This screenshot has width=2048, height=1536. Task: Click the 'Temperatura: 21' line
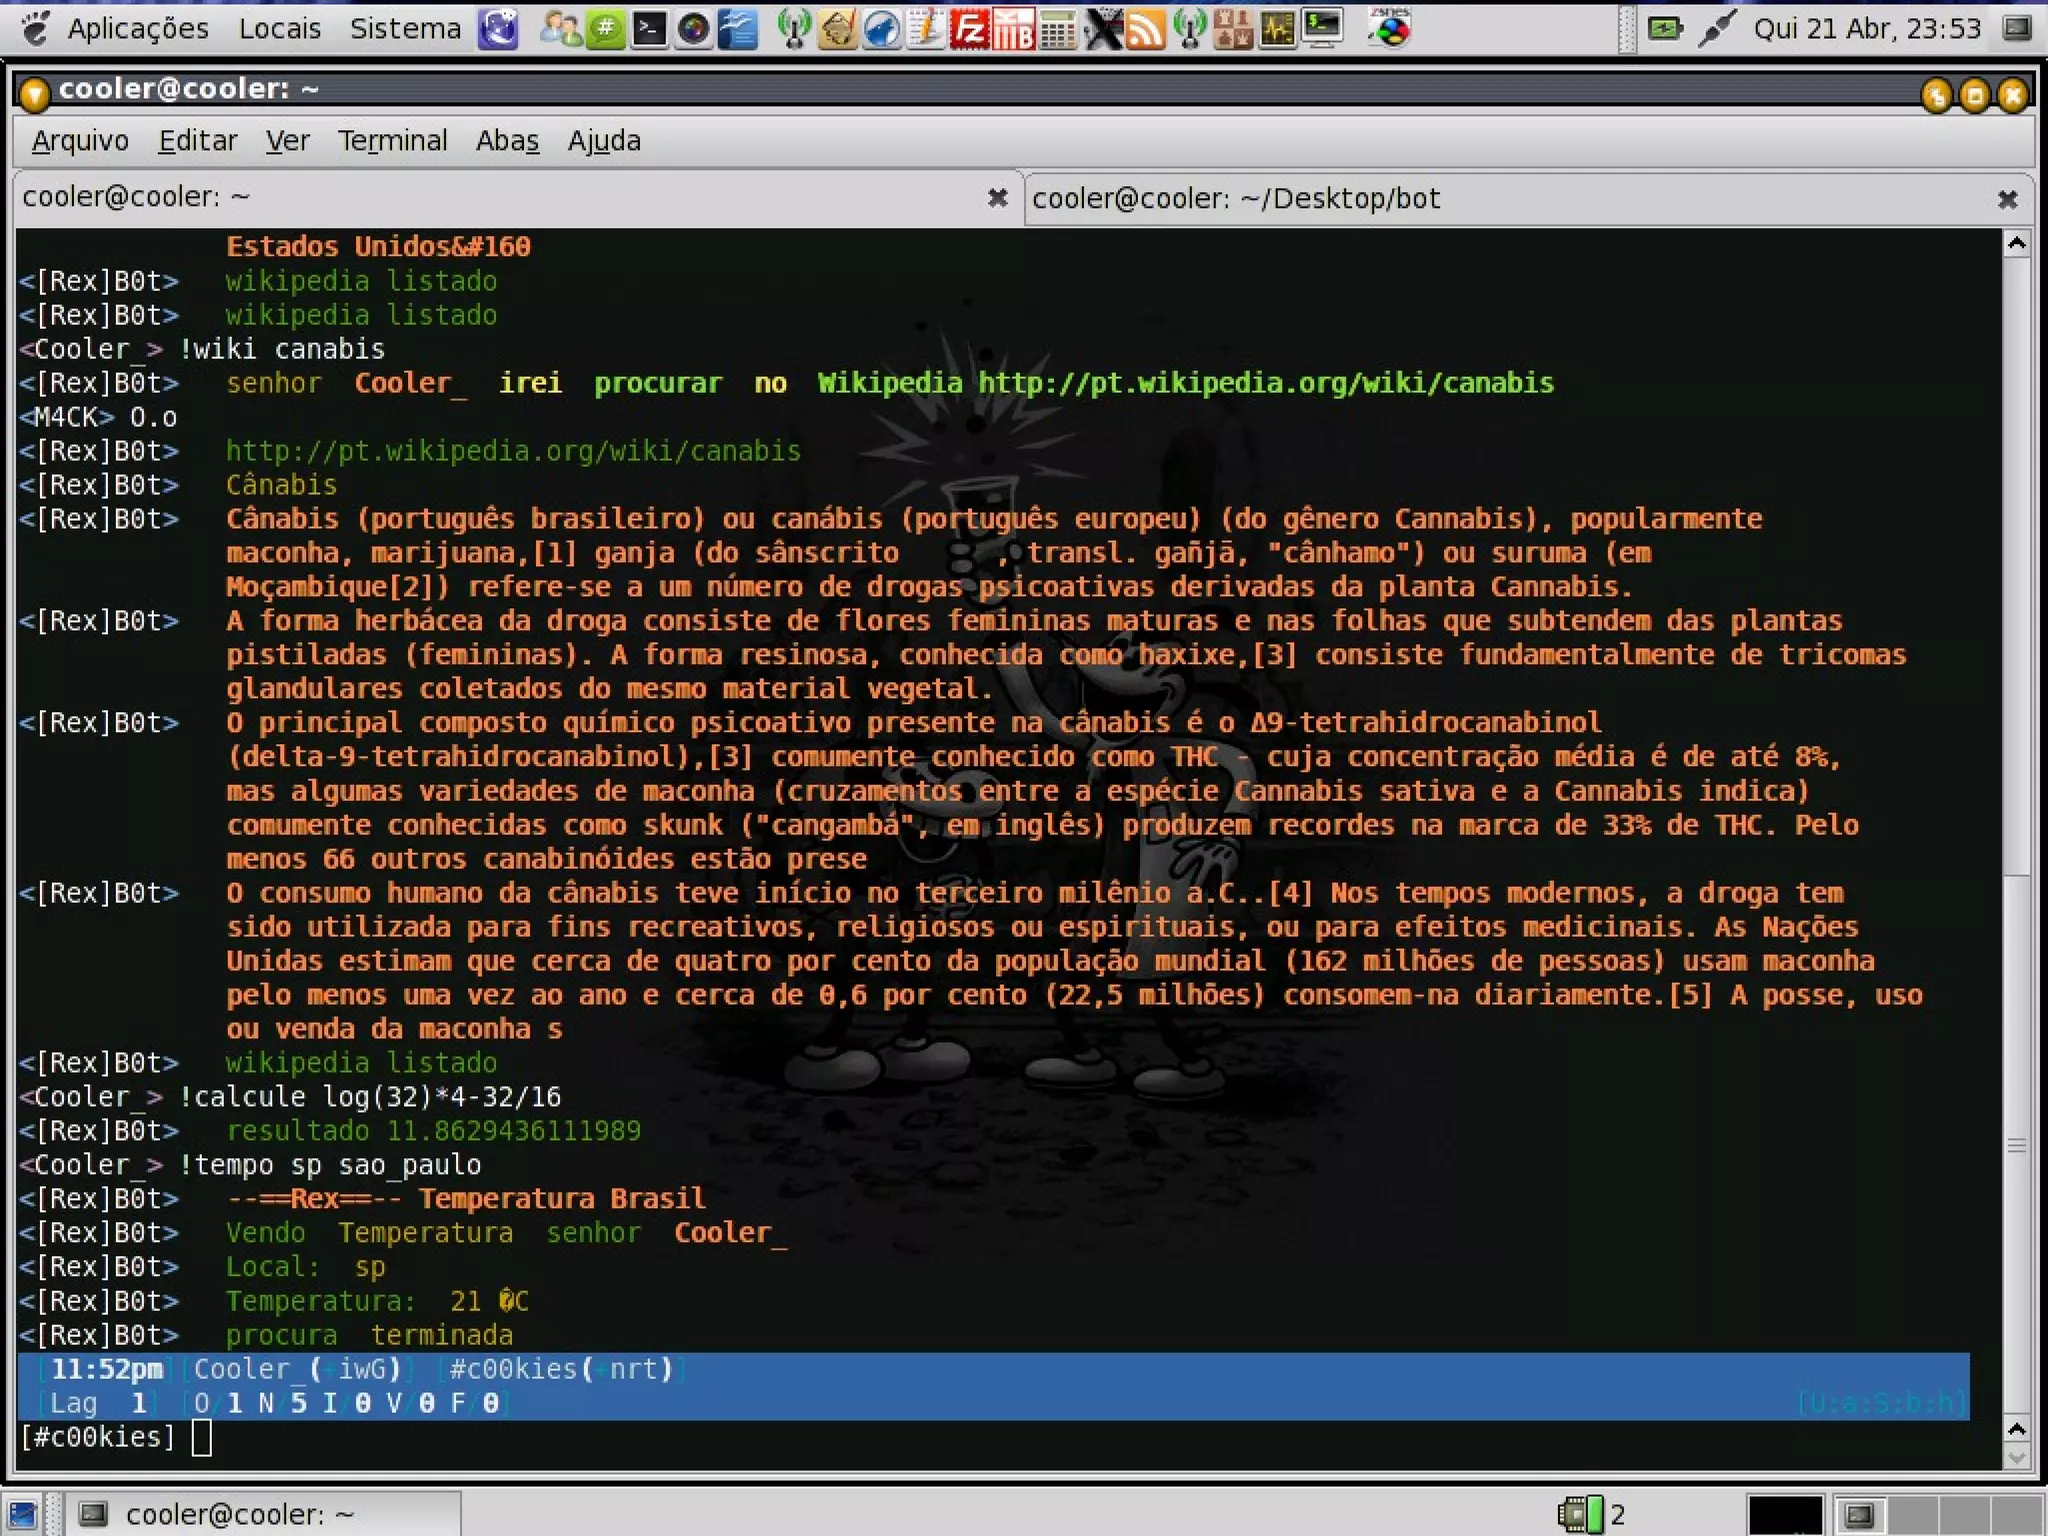pyautogui.click(x=377, y=1301)
